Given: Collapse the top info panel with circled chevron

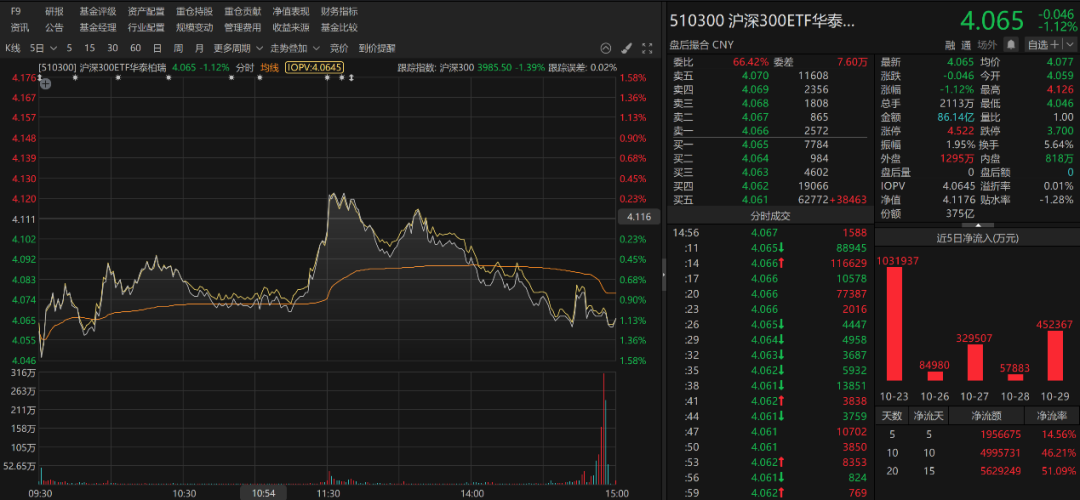Looking at the screenshot, I should click(x=605, y=48).
